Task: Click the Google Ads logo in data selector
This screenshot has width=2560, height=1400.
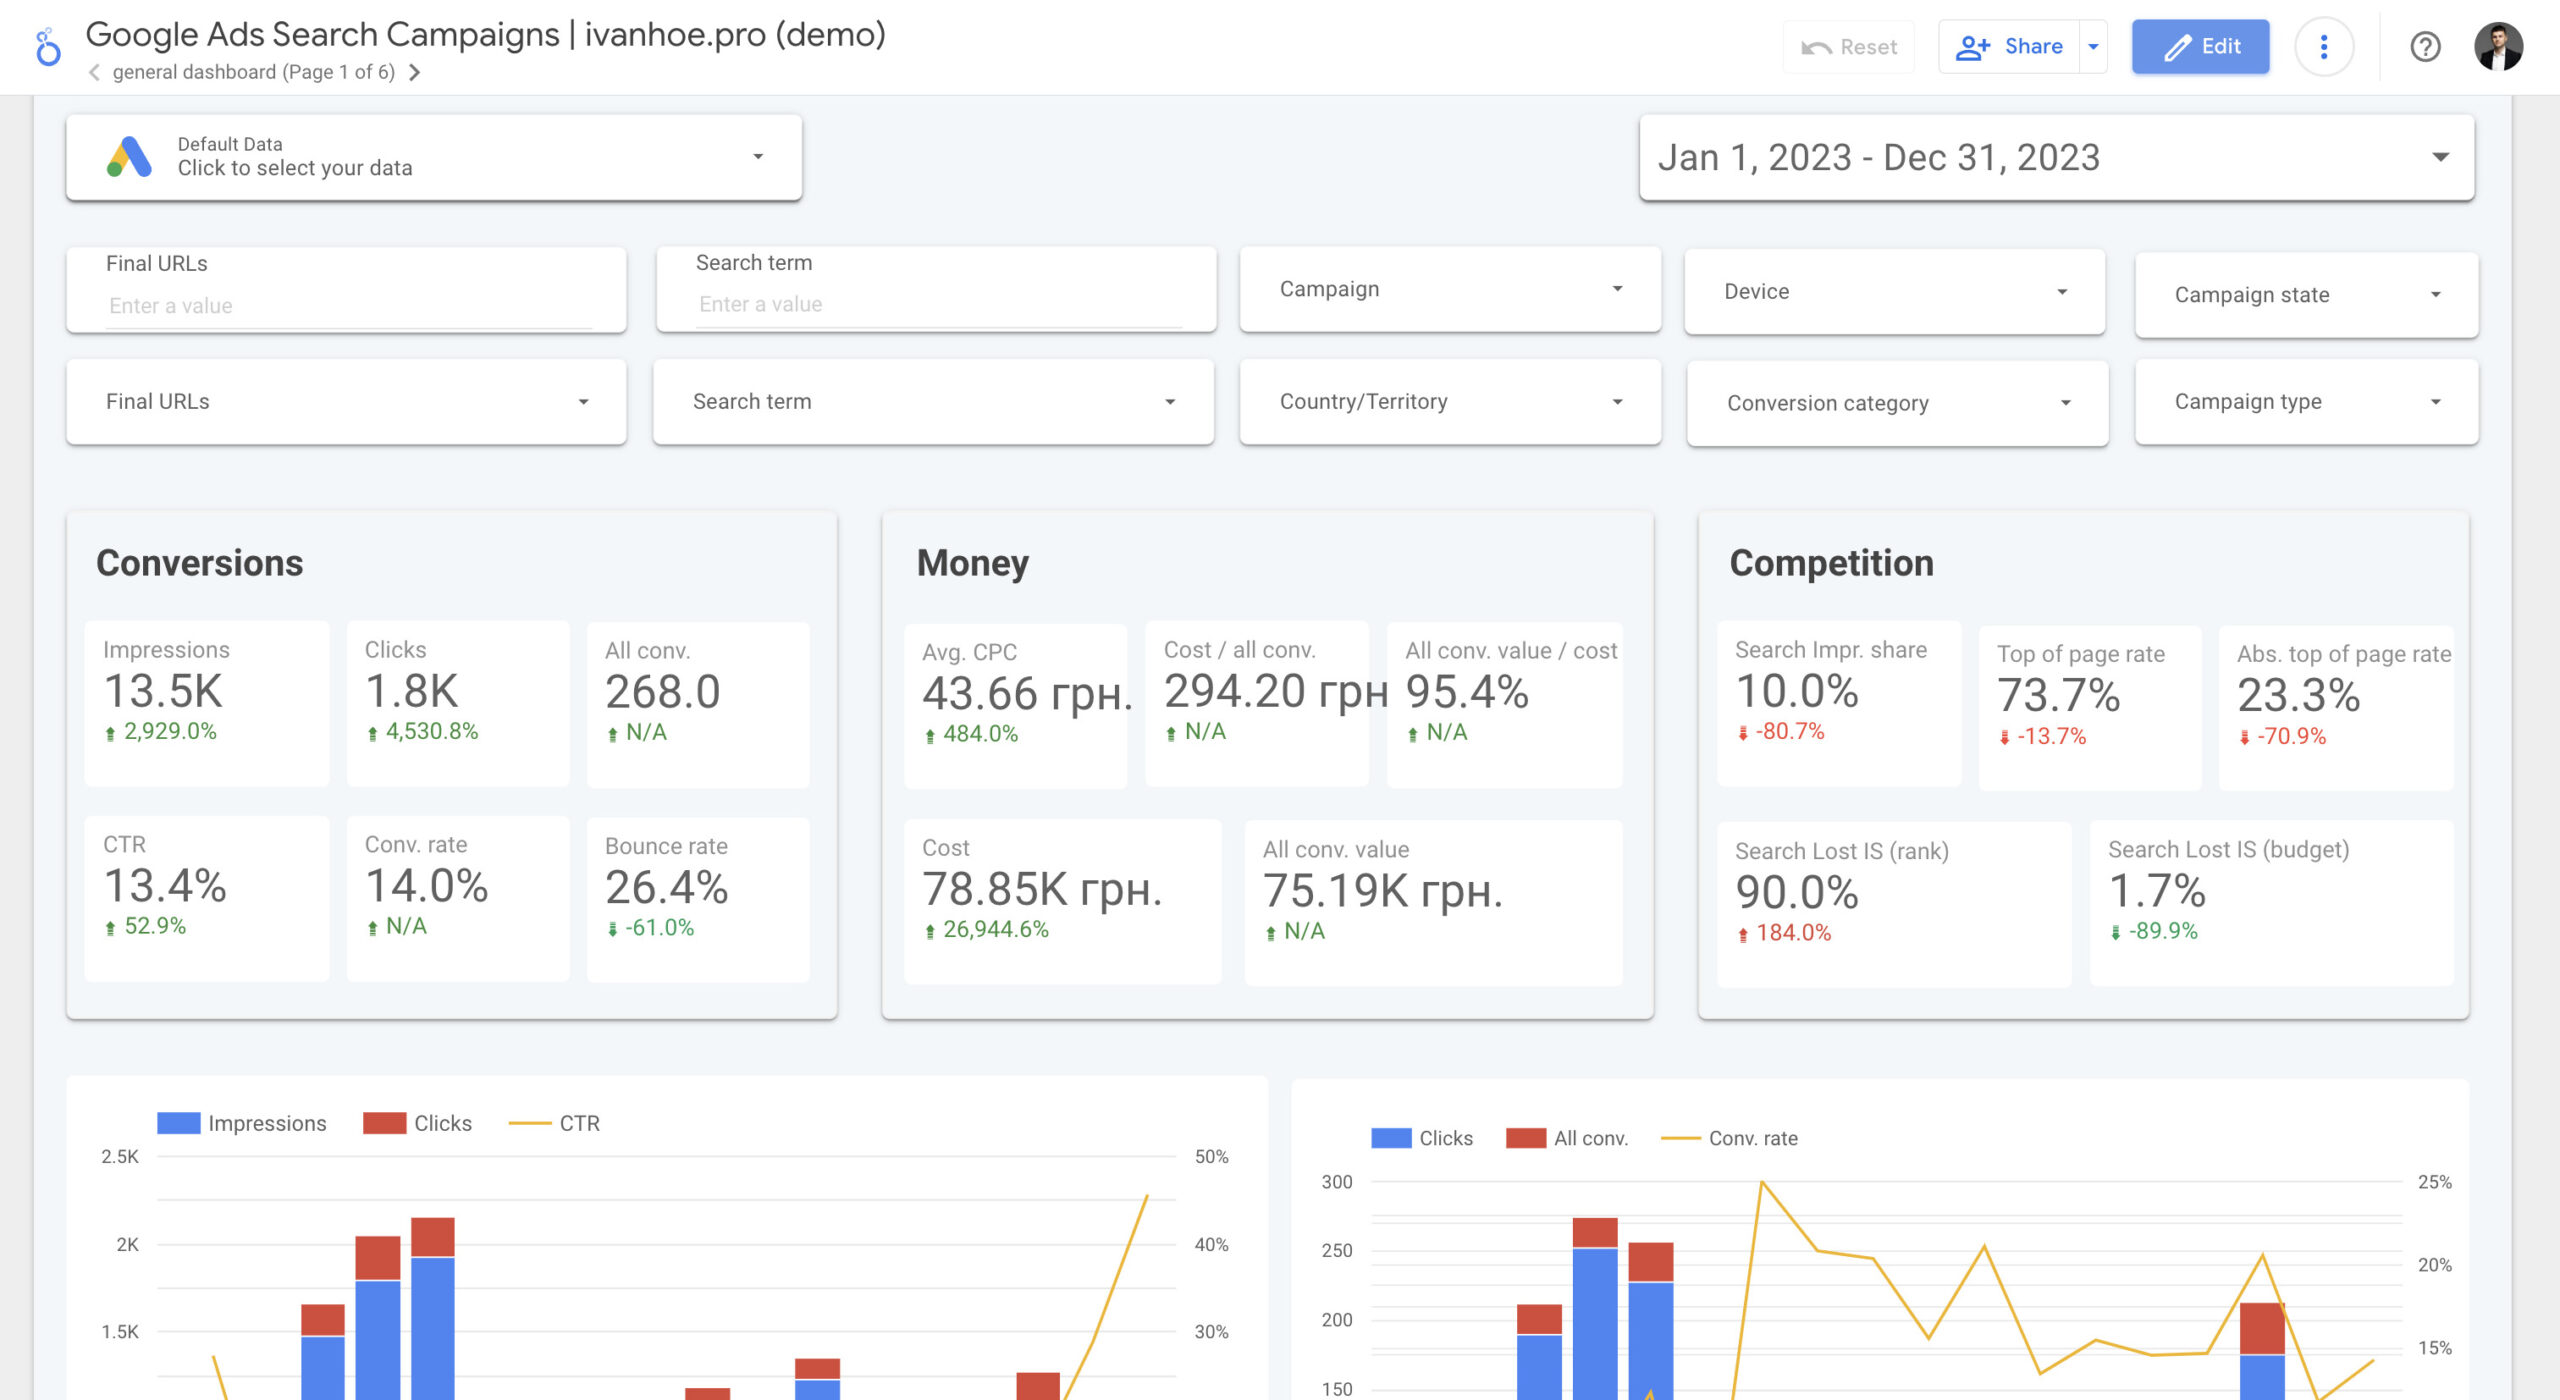Action: [x=130, y=157]
